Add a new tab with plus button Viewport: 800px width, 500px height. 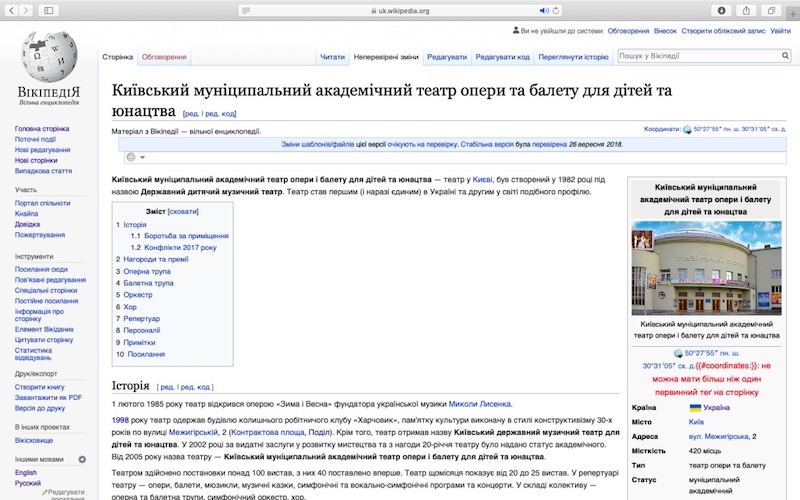pyautogui.click(x=794, y=14)
